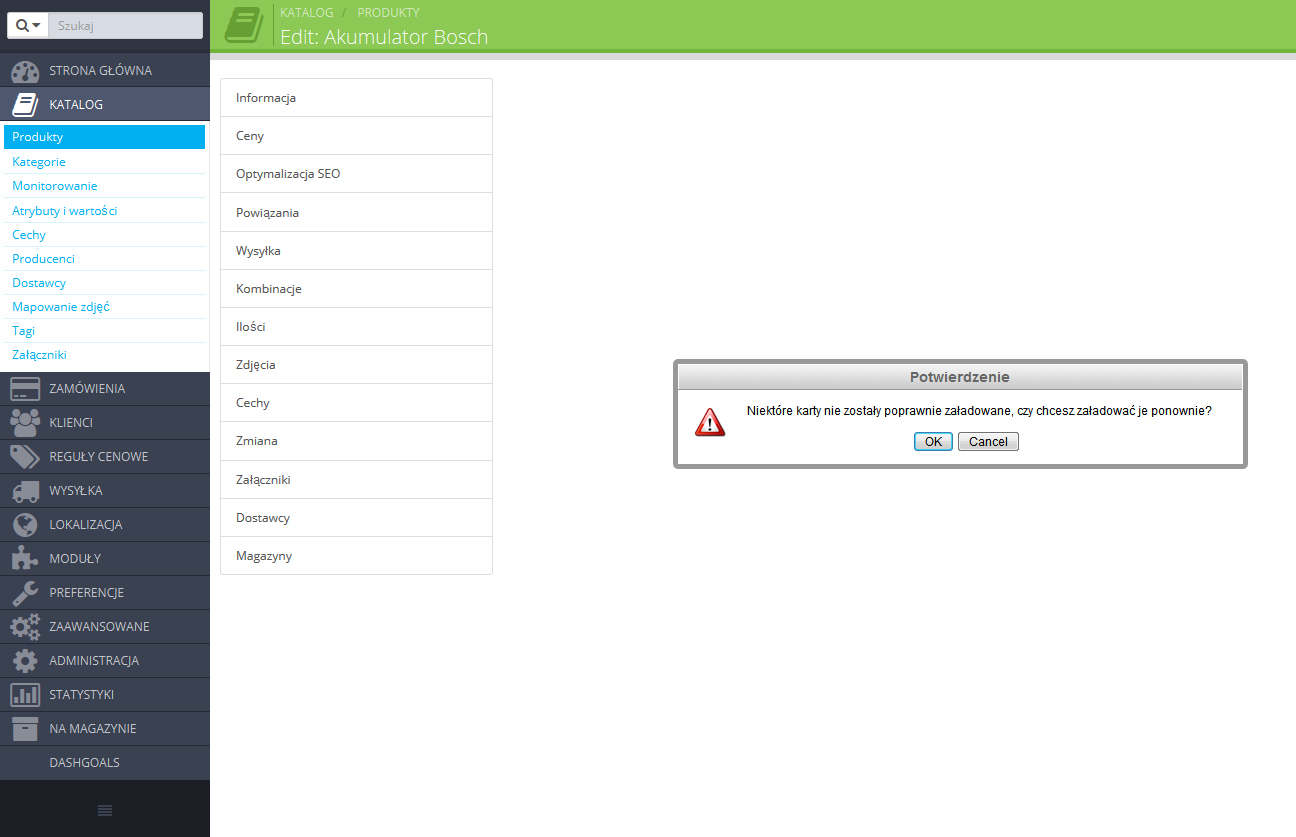Image resolution: width=1296 pixels, height=837 pixels.
Task: Go to Mapowanie zdjęć submenu link
Action: pyautogui.click(x=61, y=307)
